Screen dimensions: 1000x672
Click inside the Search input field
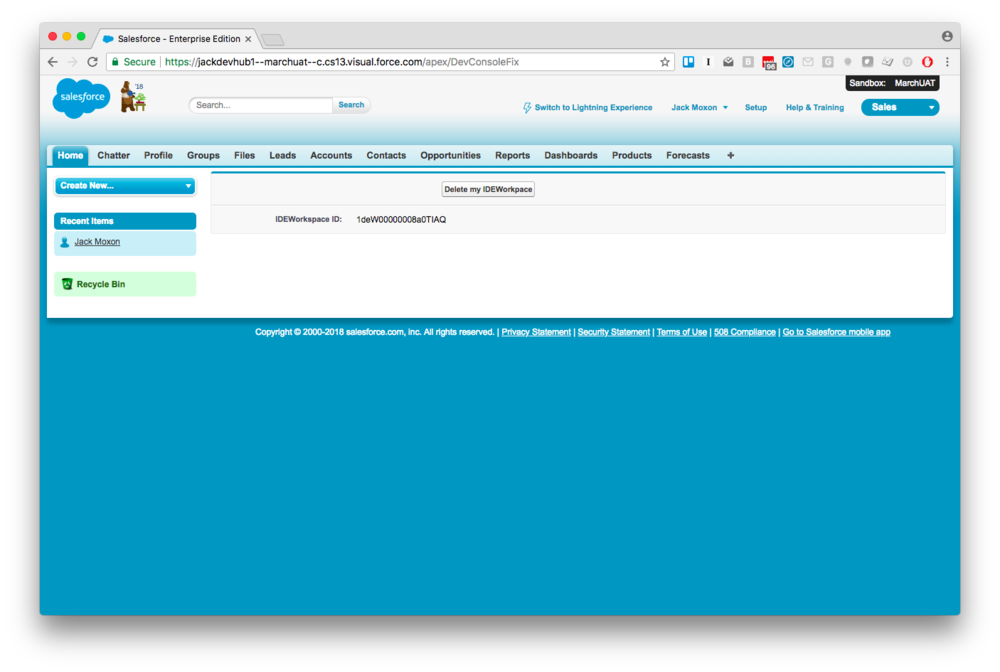pyautogui.click(x=258, y=104)
